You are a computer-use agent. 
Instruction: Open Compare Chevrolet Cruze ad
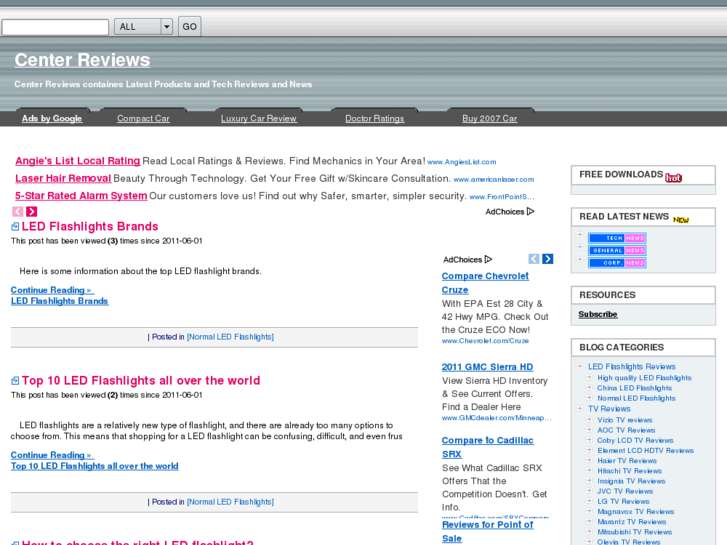[x=485, y=283]
